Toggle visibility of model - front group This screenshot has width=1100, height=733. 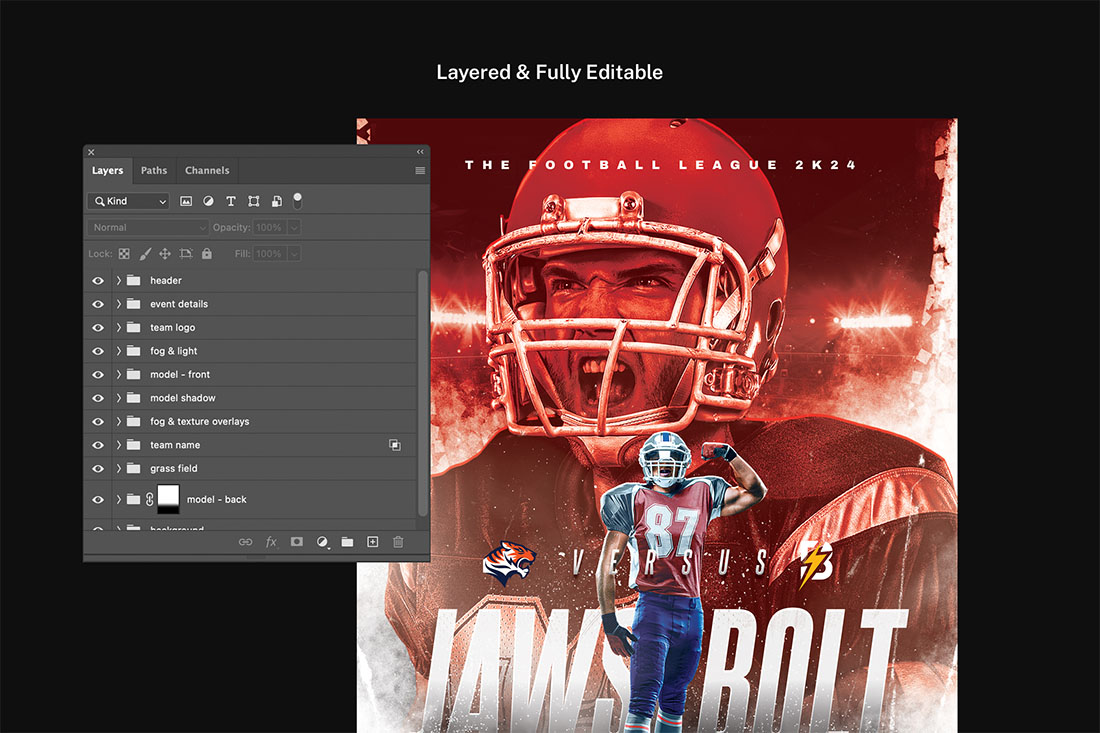click(x=98, y=375)
